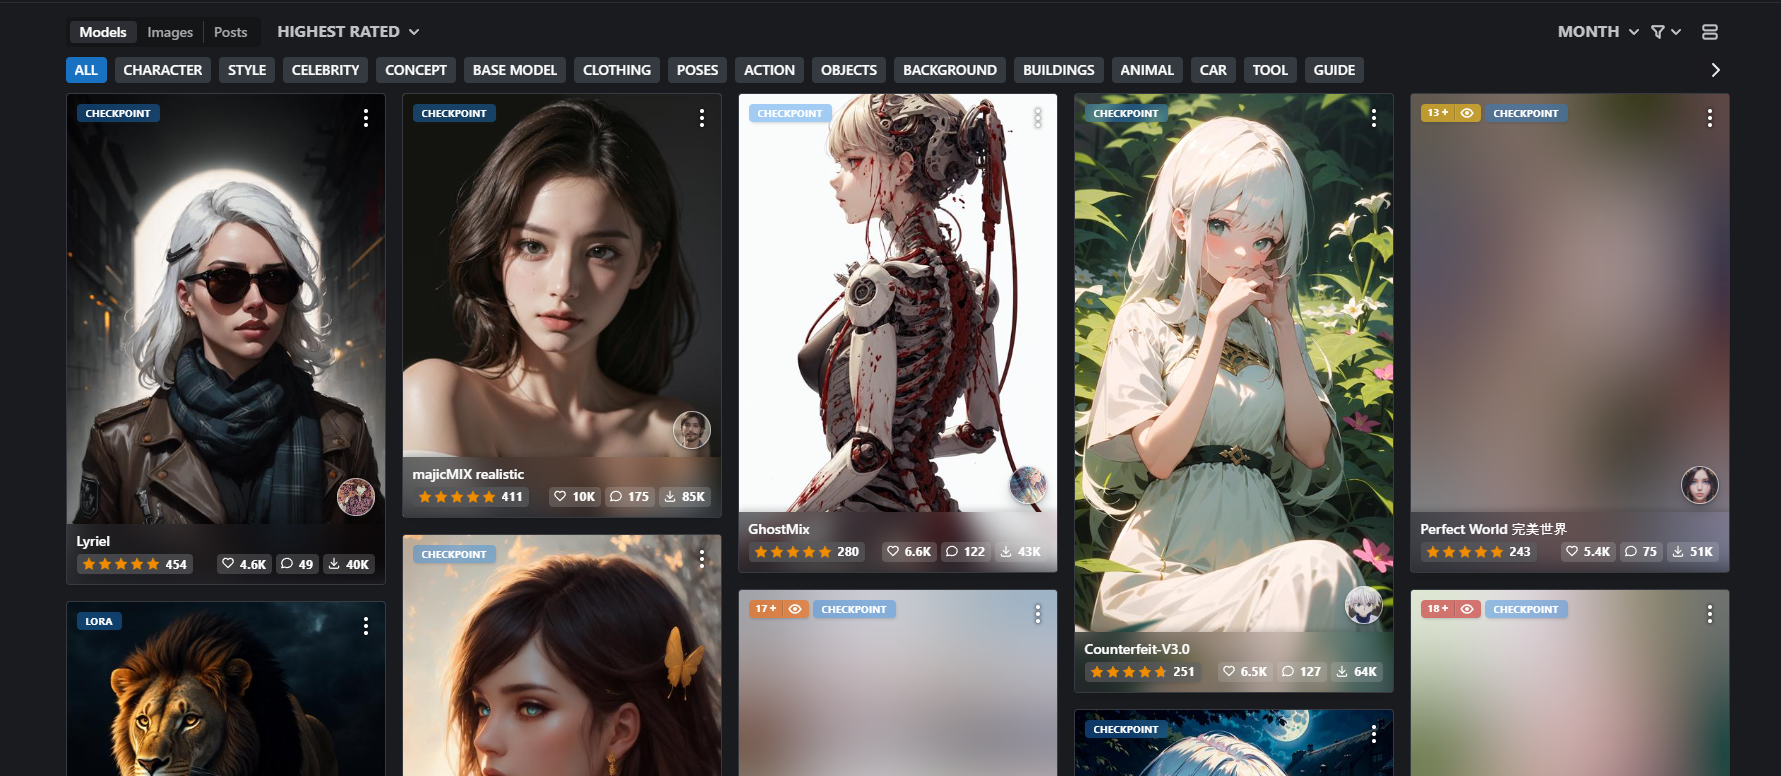Click Perfect World's 5.4K likes heart
The width and height of the screenshot is (1781, 776).
1588,551
